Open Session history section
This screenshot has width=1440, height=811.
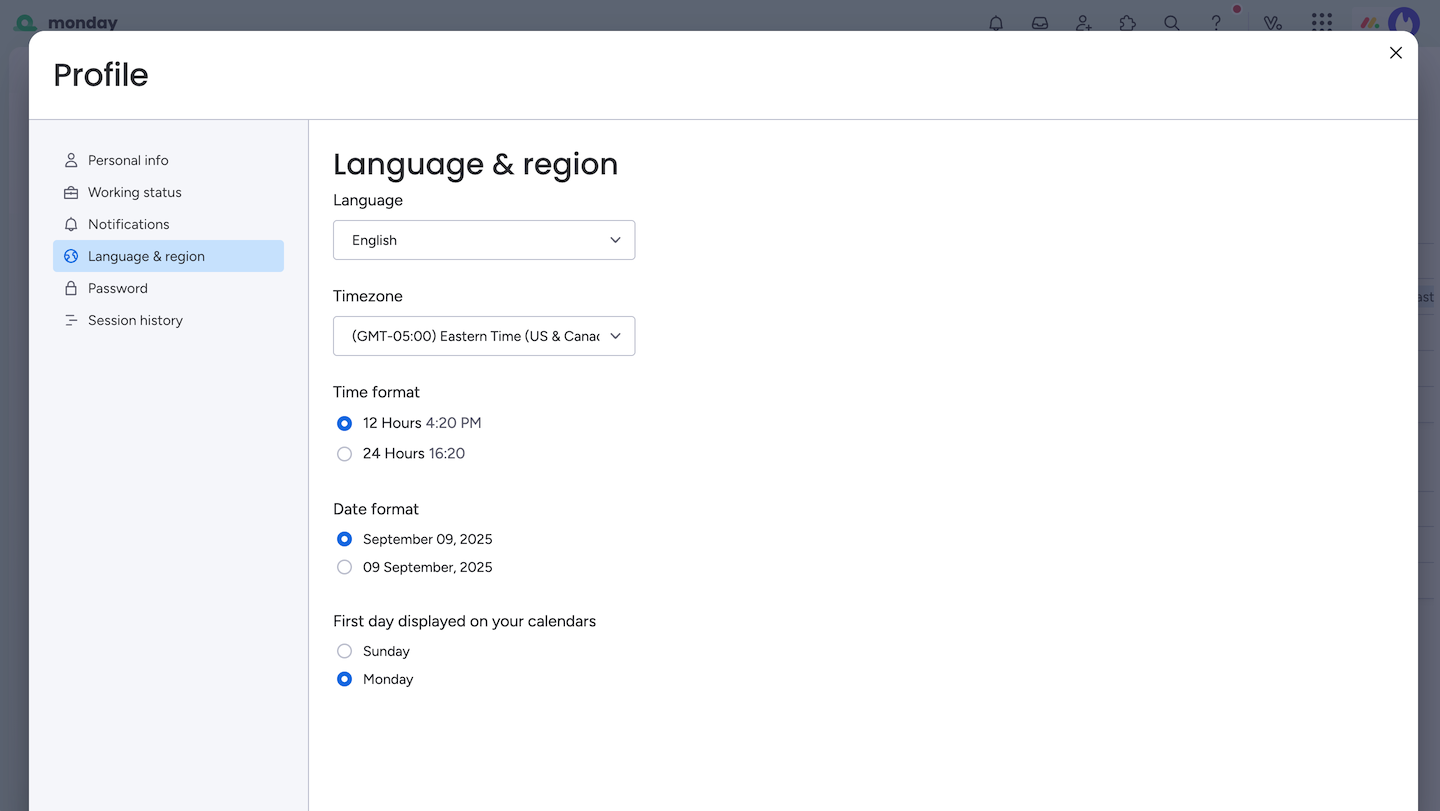(x=168, y=320)
